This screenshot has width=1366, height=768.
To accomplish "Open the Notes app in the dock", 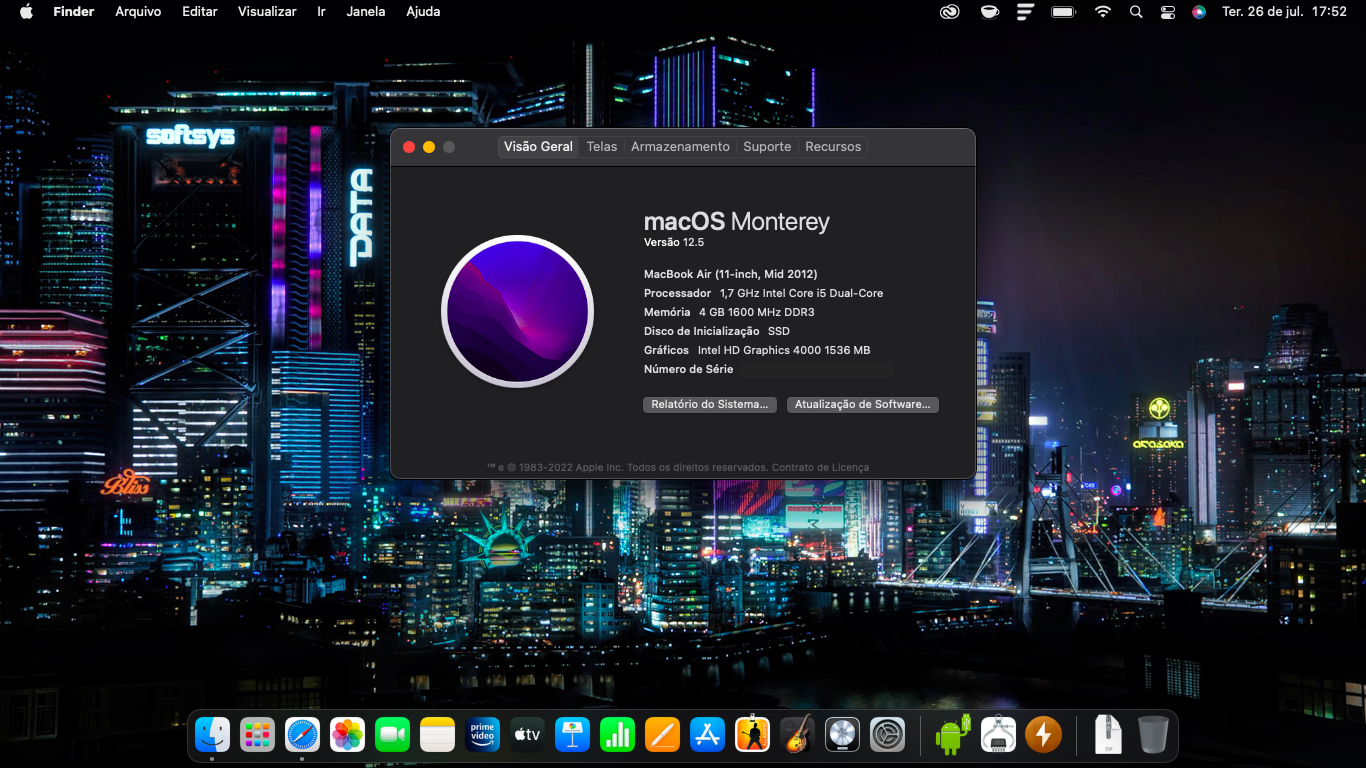I will [438, 735].
